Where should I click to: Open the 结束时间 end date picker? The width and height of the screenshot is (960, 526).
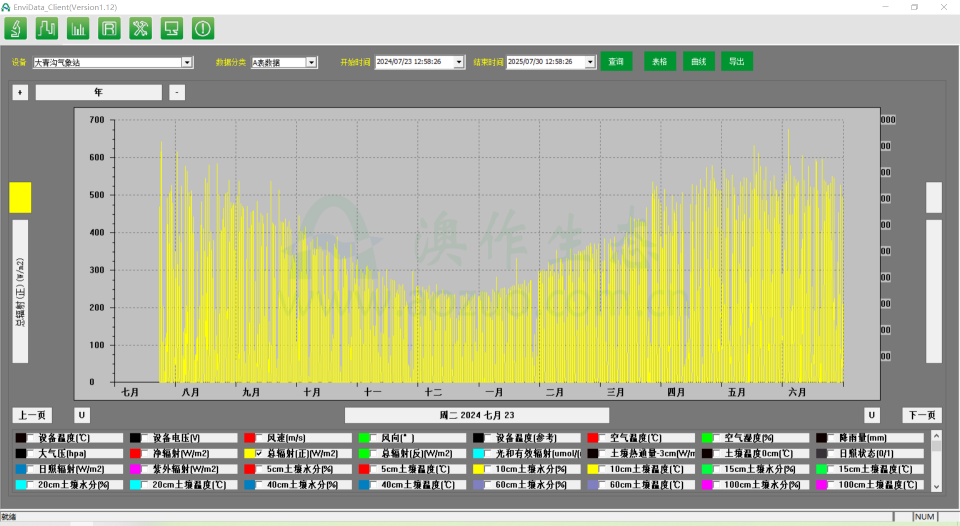[590, 62]
